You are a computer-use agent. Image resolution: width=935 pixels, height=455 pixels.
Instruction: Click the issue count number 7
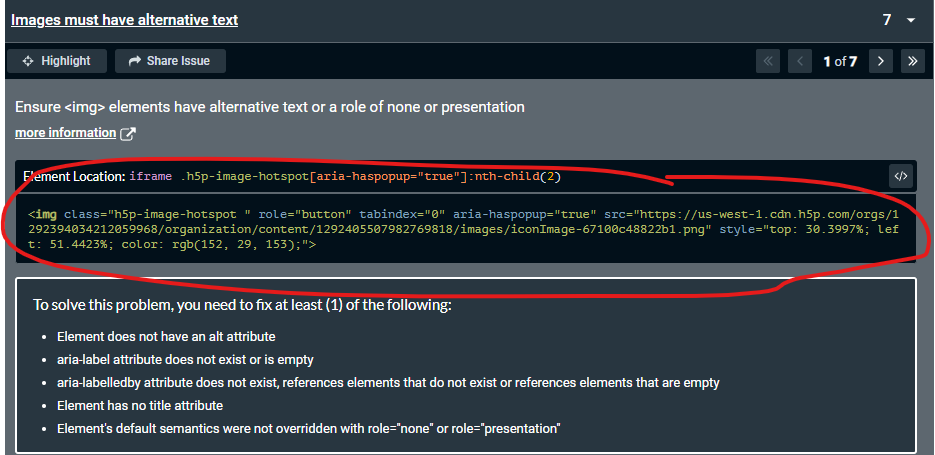click(887, 20)
